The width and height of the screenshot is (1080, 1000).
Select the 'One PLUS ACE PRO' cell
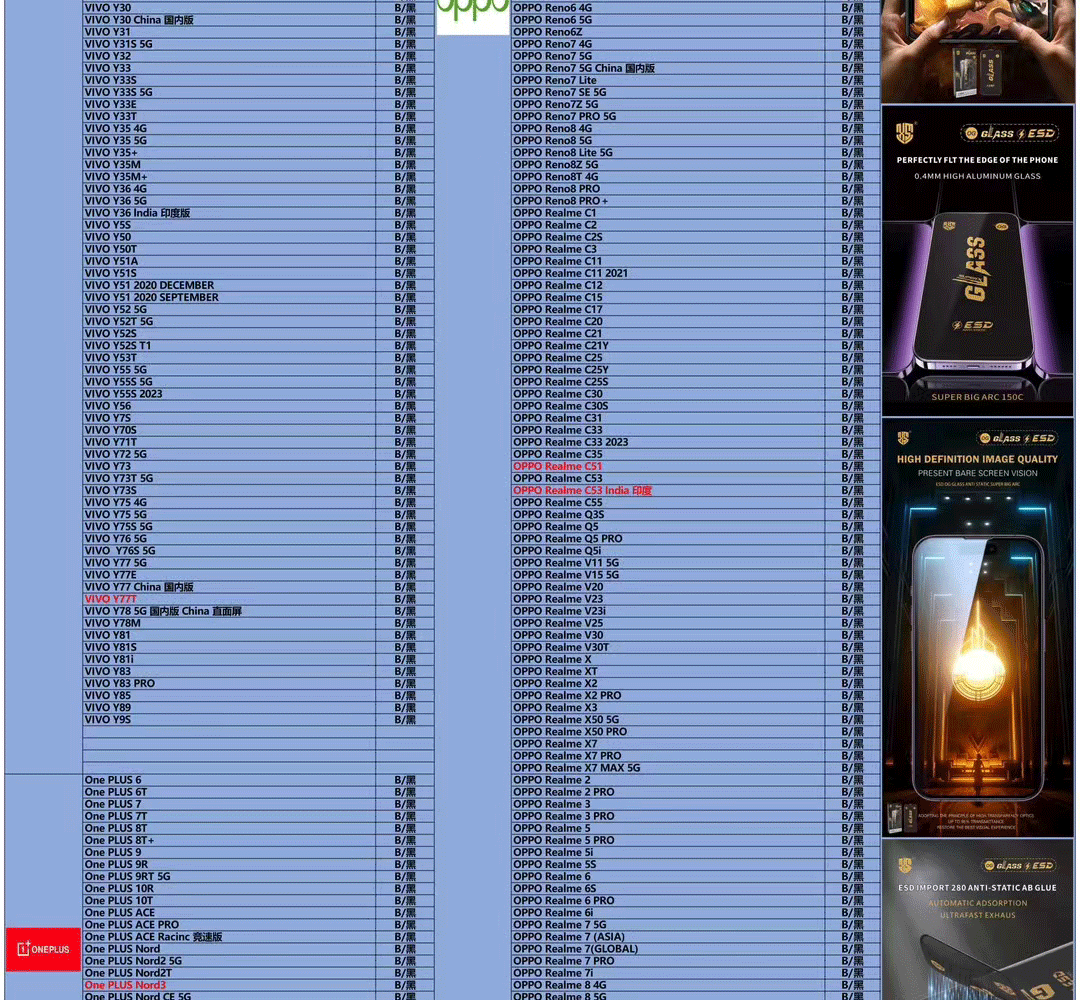[229, 925]
